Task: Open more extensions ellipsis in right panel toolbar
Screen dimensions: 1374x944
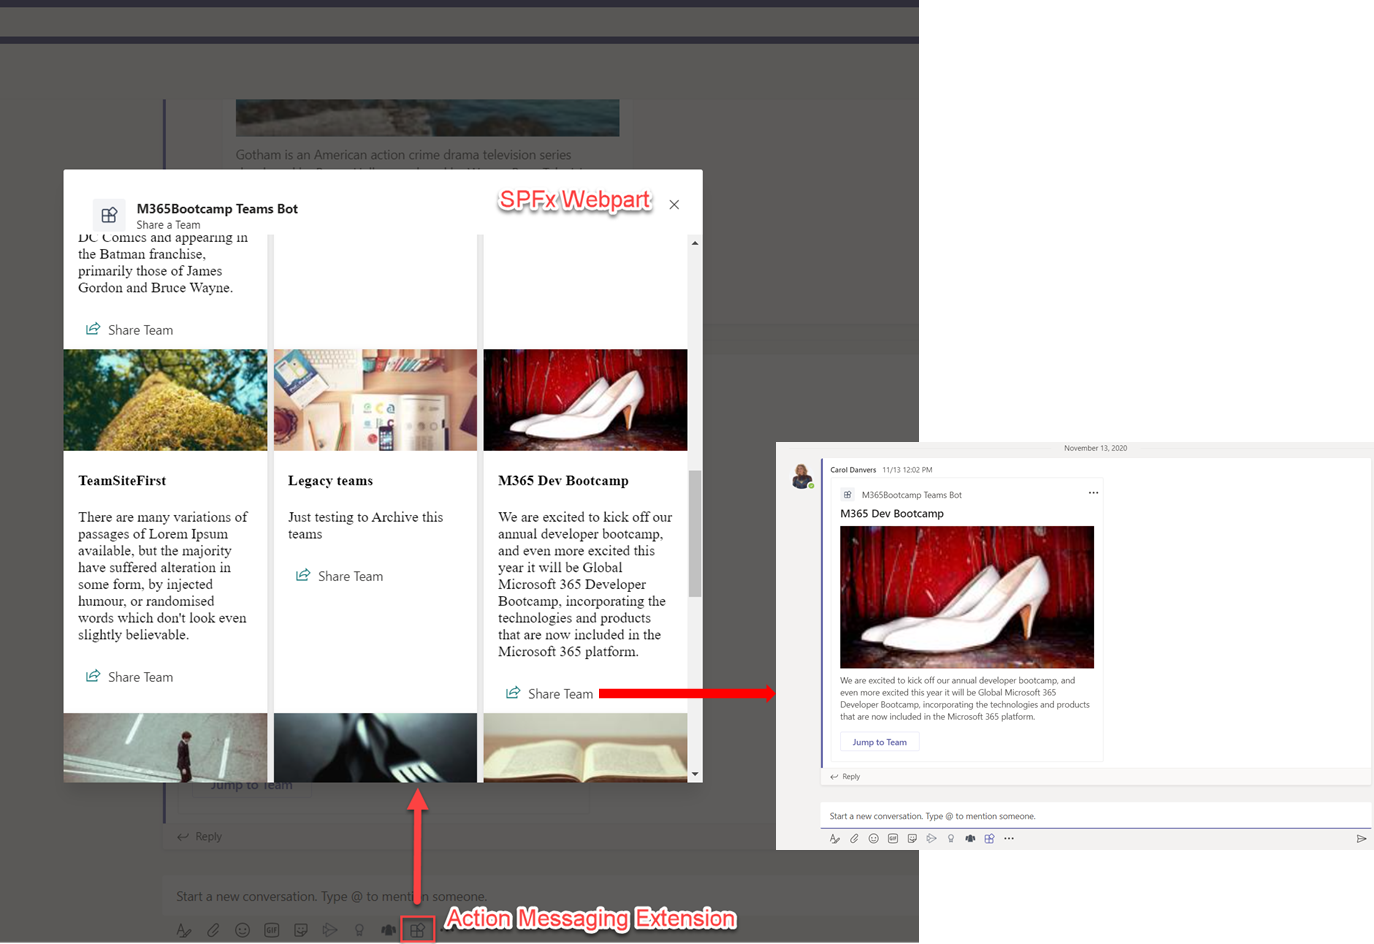Action: 1009,839
